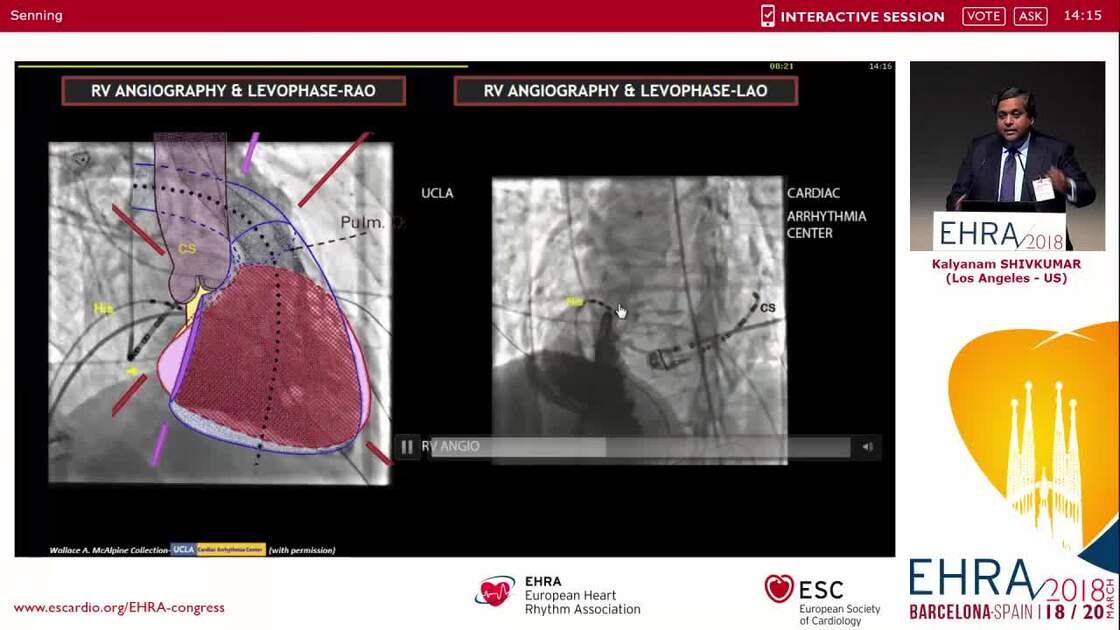Open the Senning session title
The width and height of the screenshot is (1120, 630).
(x=36, y=15)
